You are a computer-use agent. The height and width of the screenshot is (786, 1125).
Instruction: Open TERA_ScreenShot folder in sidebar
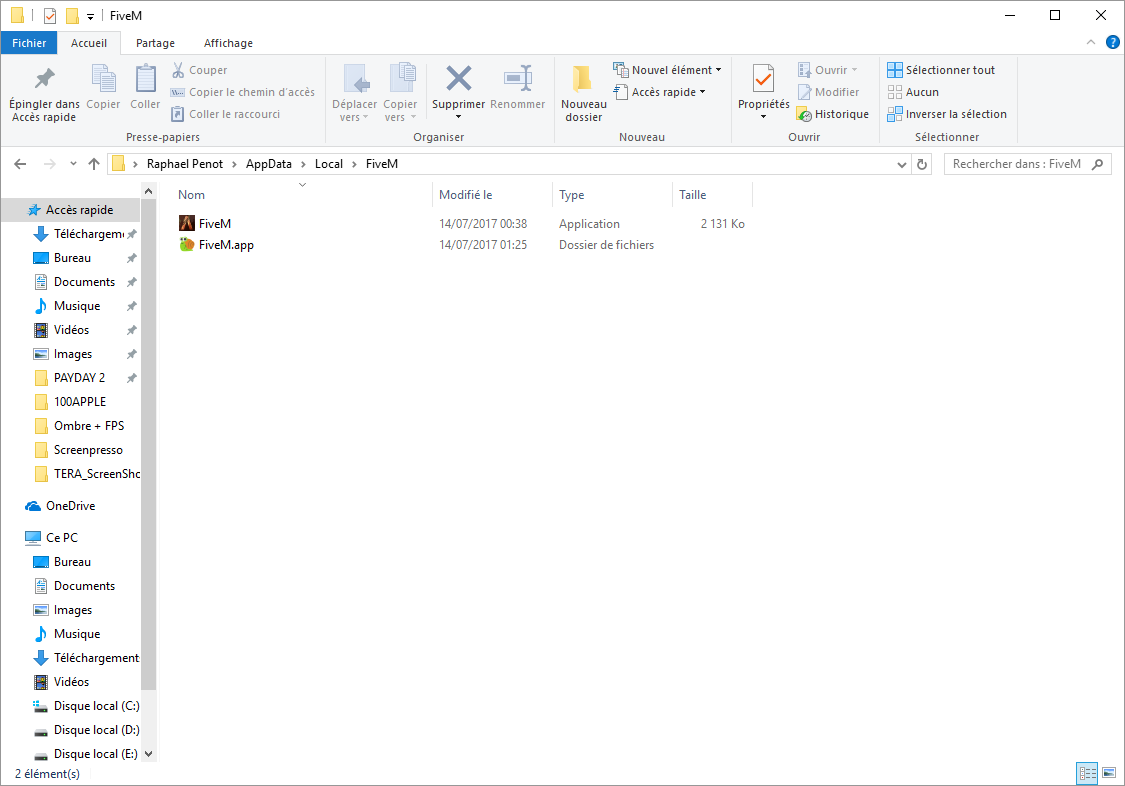(86, 474)
